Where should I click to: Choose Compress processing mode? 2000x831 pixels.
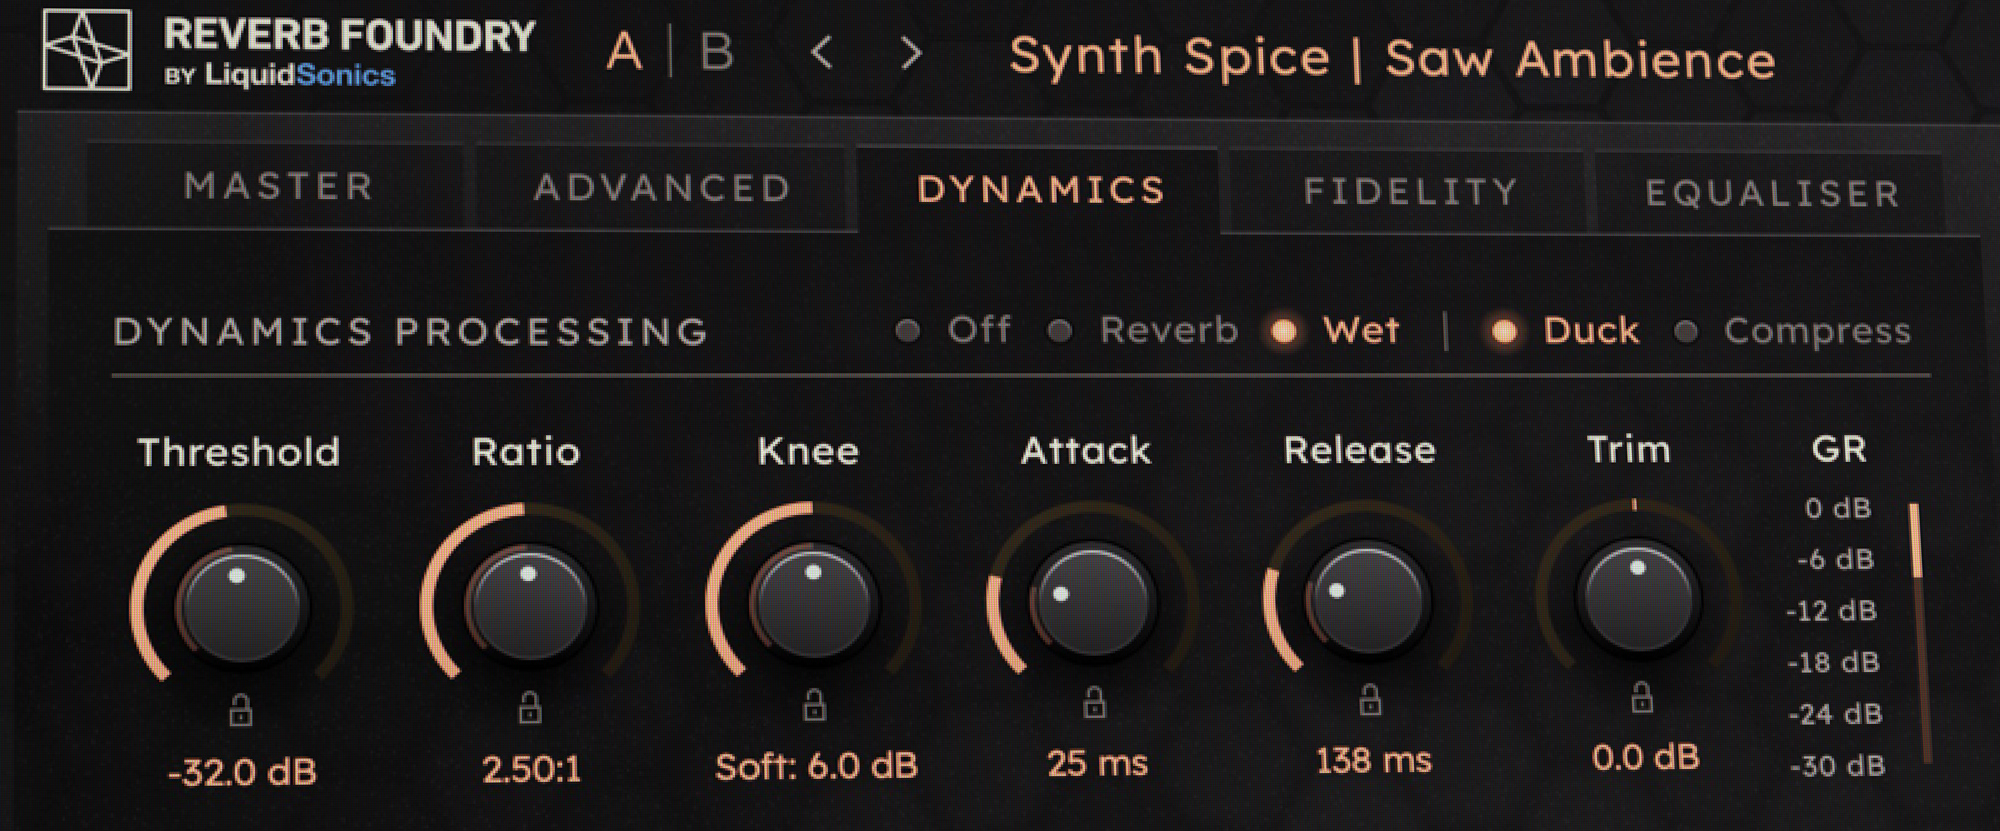[x=1794, y=331]
